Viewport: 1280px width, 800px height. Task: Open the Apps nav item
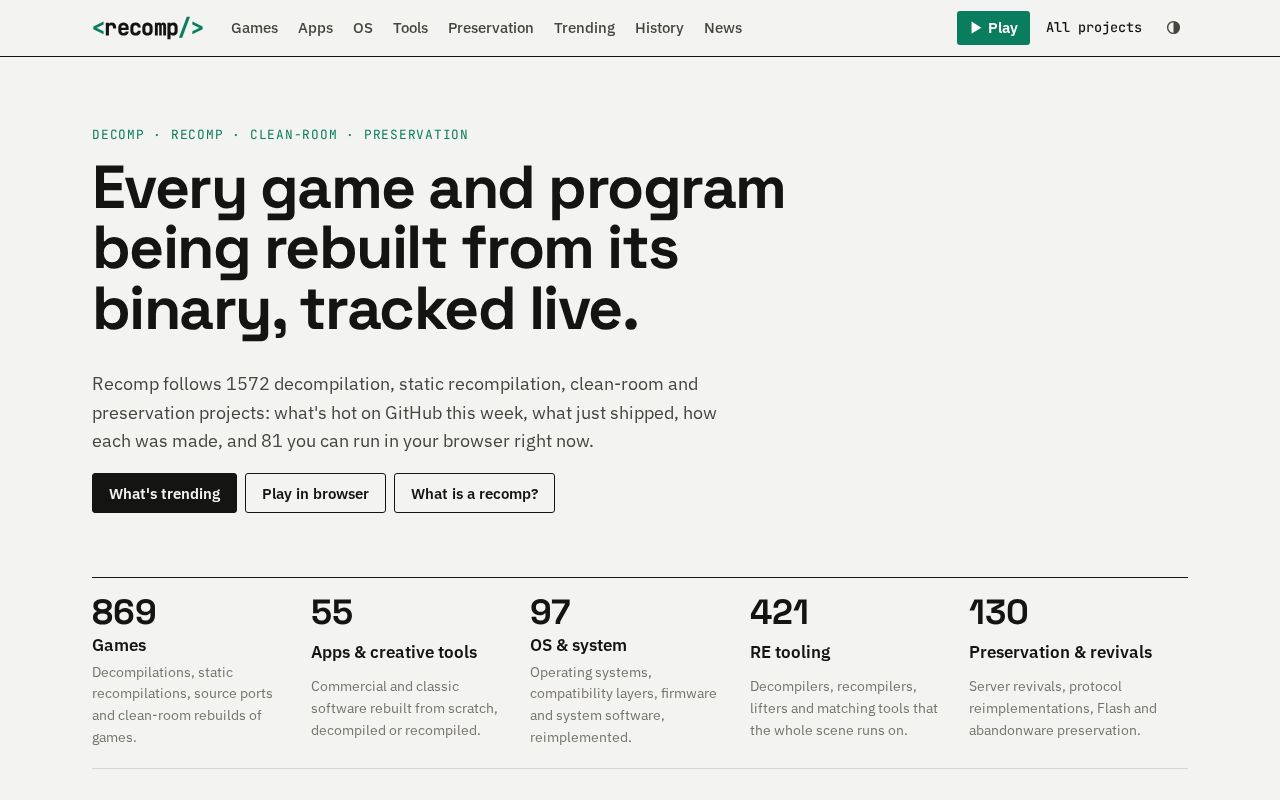point(316,28)
